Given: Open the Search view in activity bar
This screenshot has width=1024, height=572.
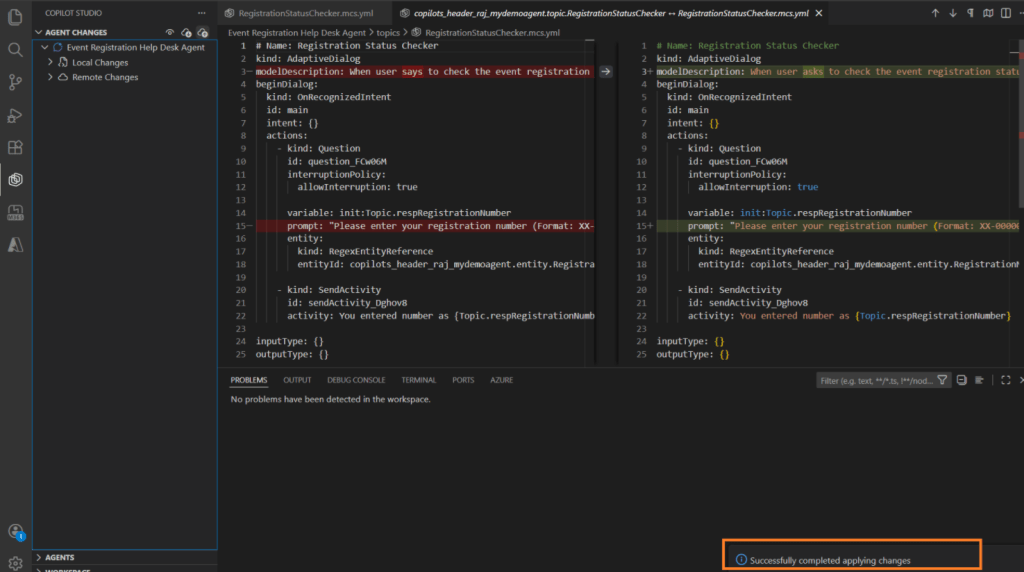Looking at the screenshot, I should coord(15,50).
